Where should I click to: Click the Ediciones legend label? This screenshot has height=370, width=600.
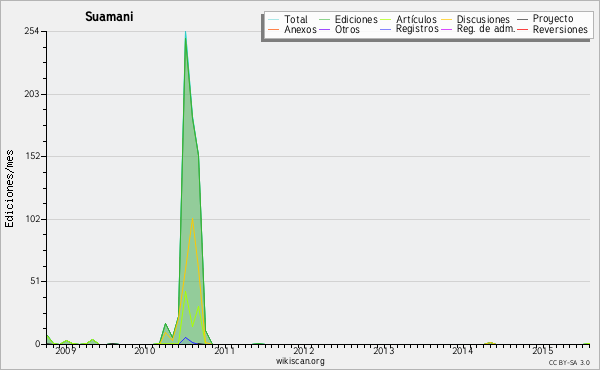pyautogui.click(x=356, y=19)
